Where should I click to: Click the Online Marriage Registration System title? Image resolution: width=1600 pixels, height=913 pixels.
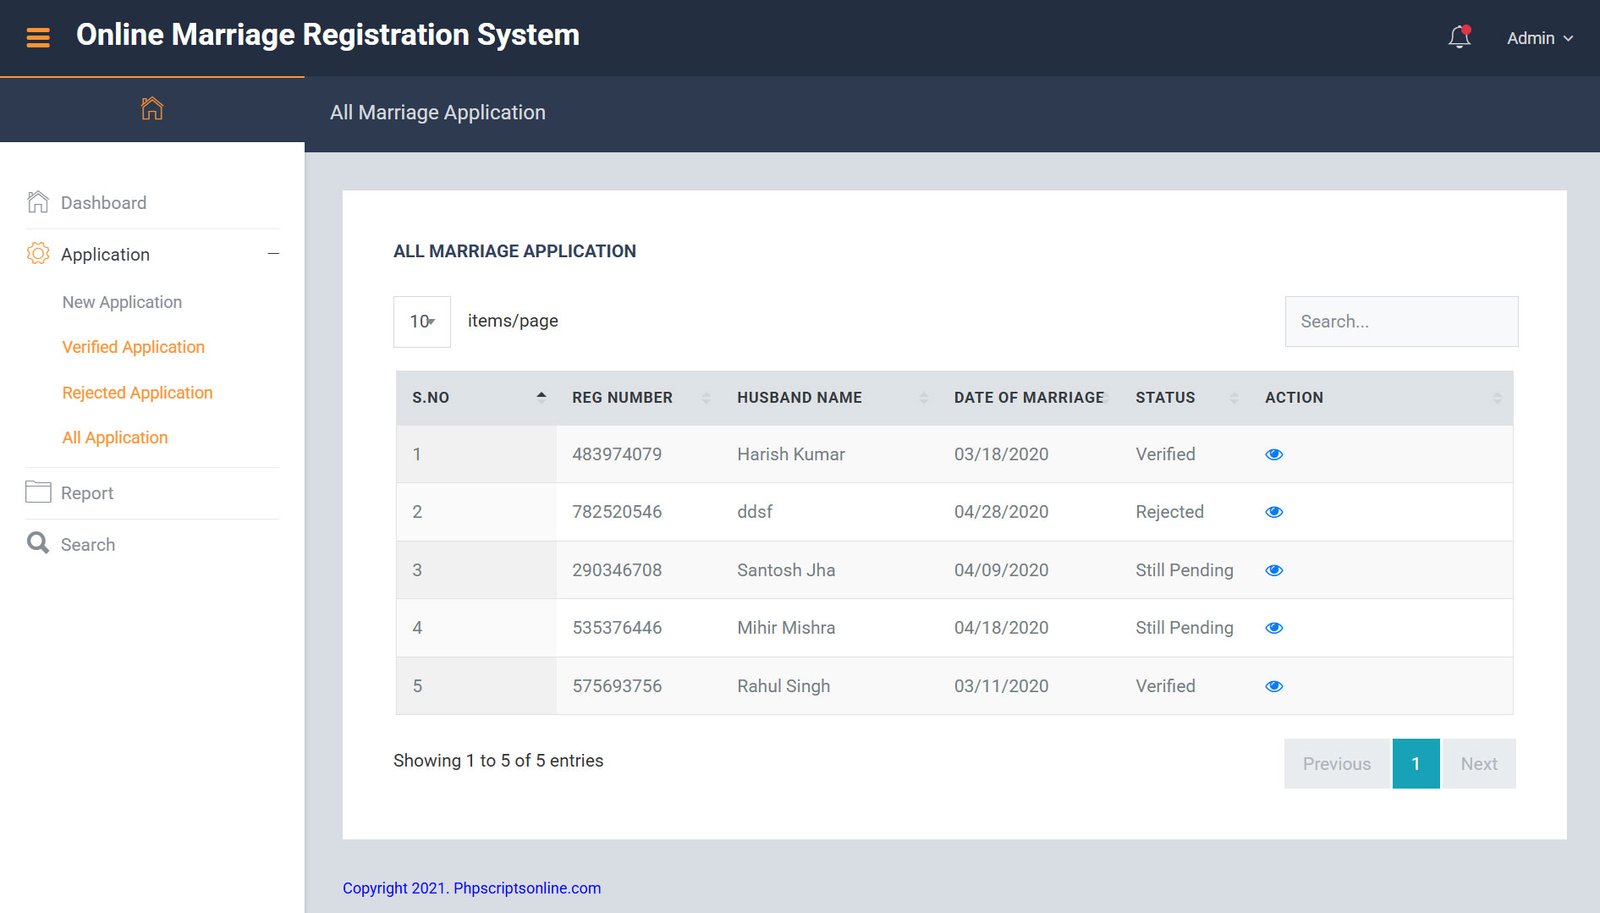click(x=328, y=35)
